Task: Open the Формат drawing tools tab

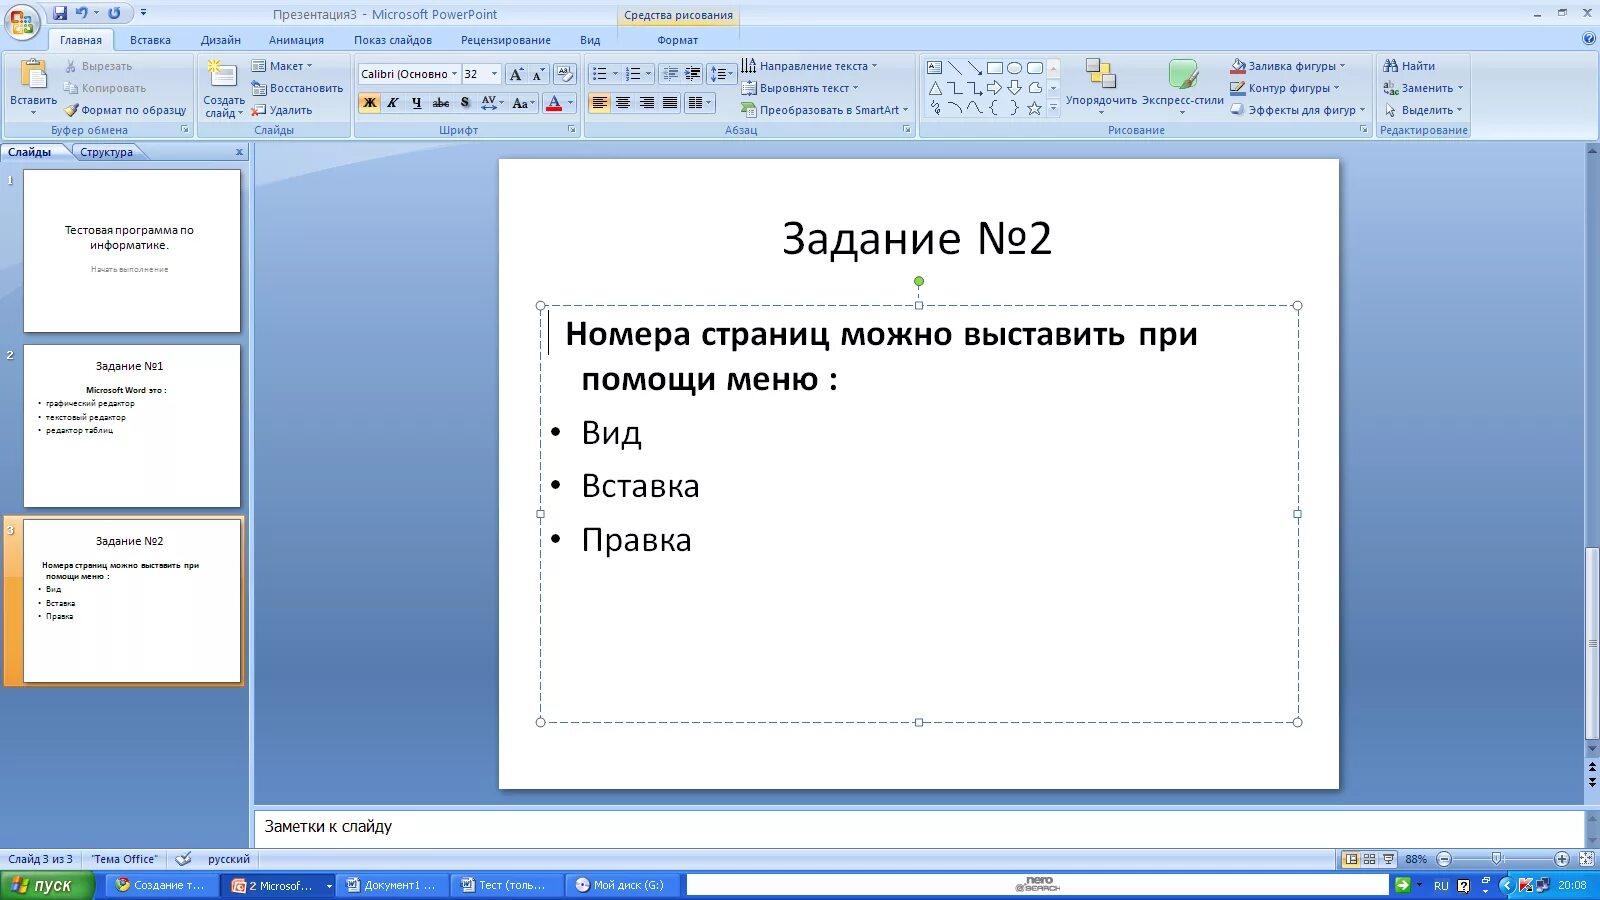Action: coord(678,40)
